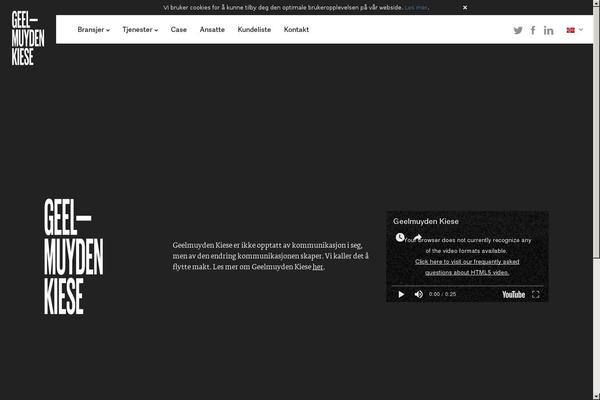Follow the 'her' link in paragraph

[x=318, y=267]
